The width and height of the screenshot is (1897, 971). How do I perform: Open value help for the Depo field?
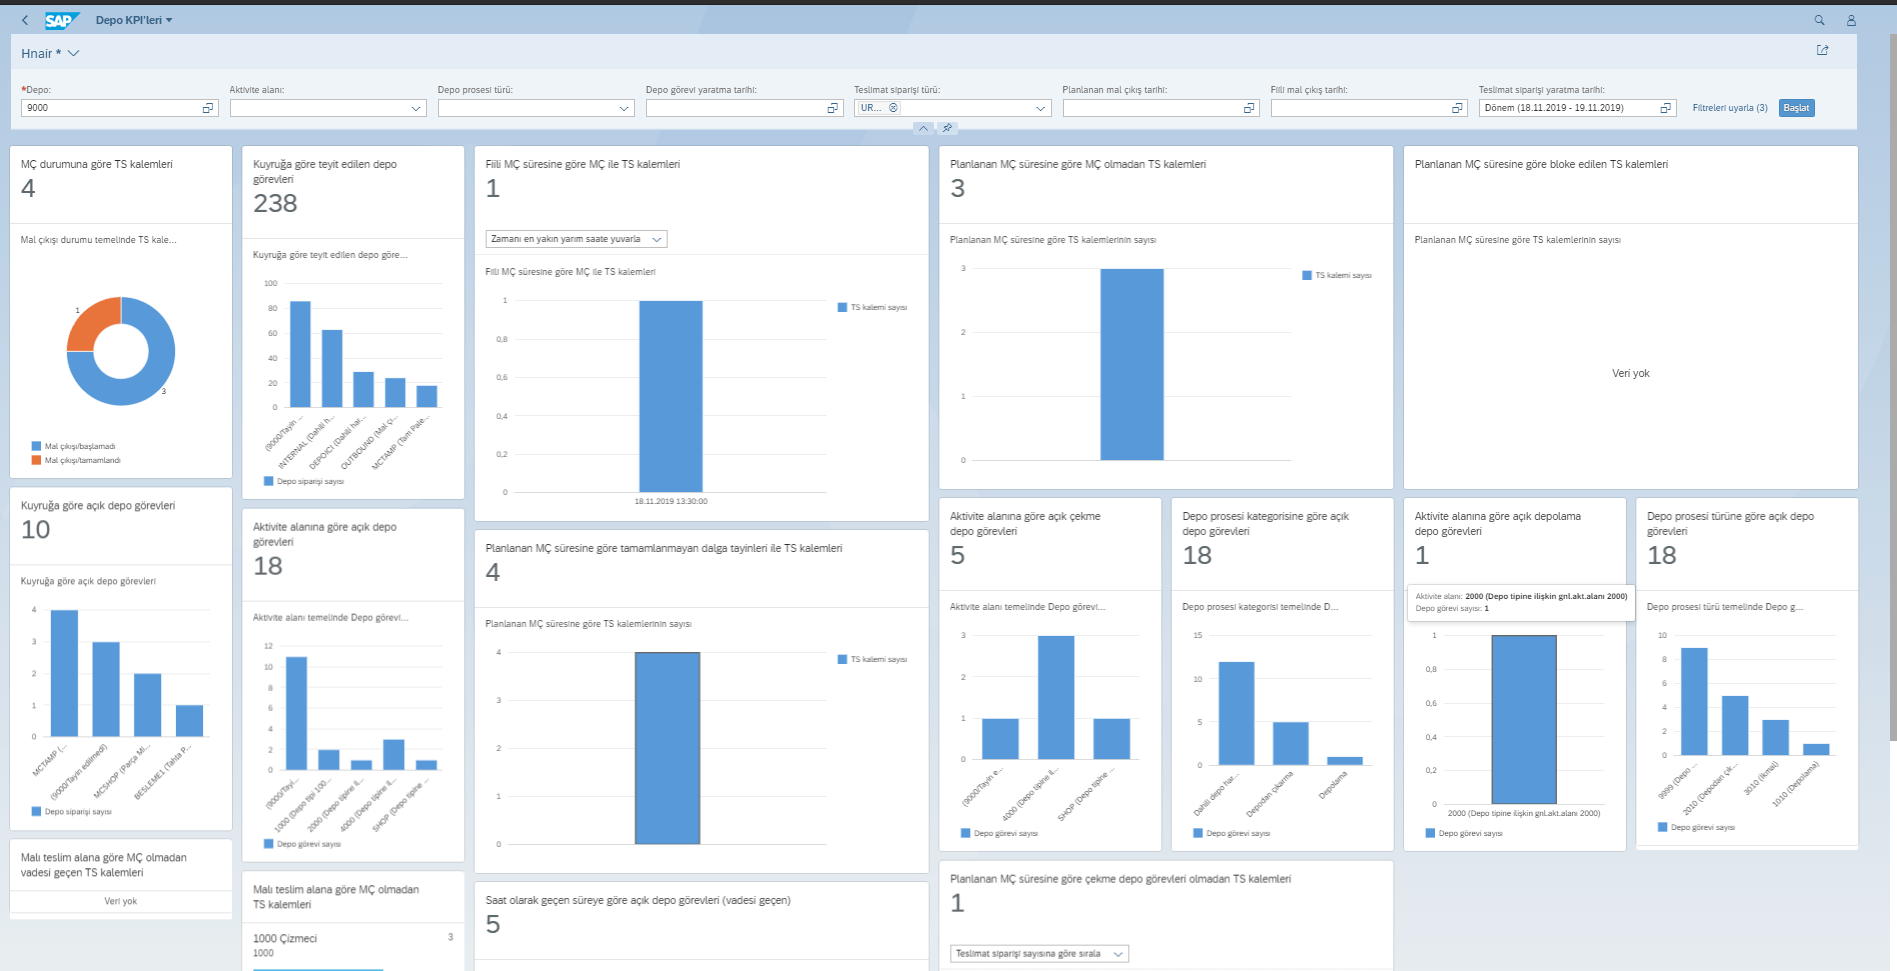(207, 107)
